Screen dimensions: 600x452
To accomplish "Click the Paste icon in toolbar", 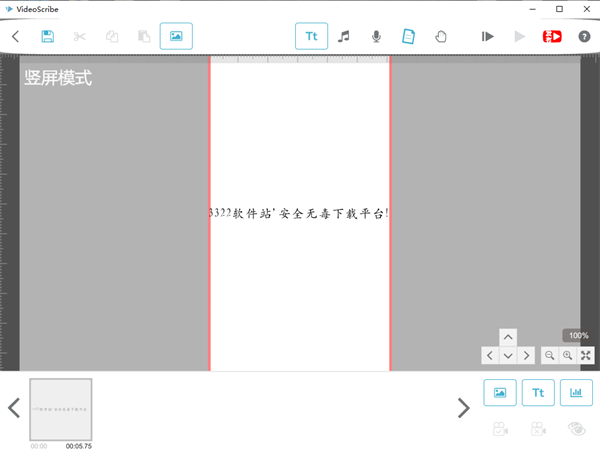I will (144, 36).
